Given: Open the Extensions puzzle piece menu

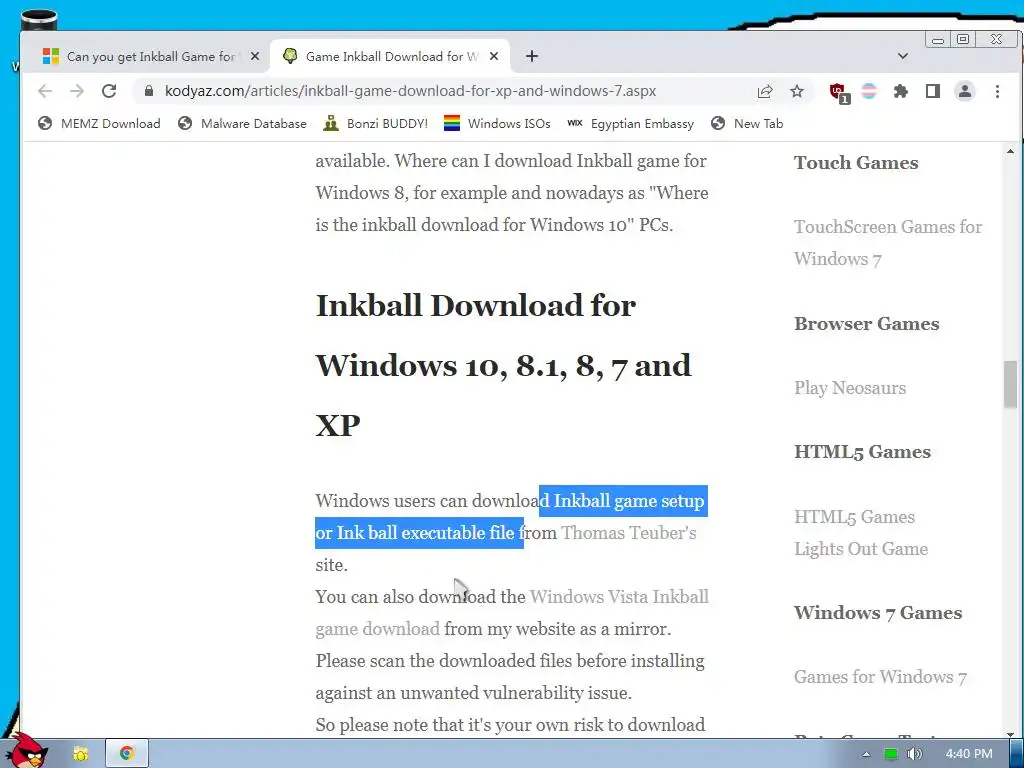Looking at the screenshot, I should [x=901, y=91].
